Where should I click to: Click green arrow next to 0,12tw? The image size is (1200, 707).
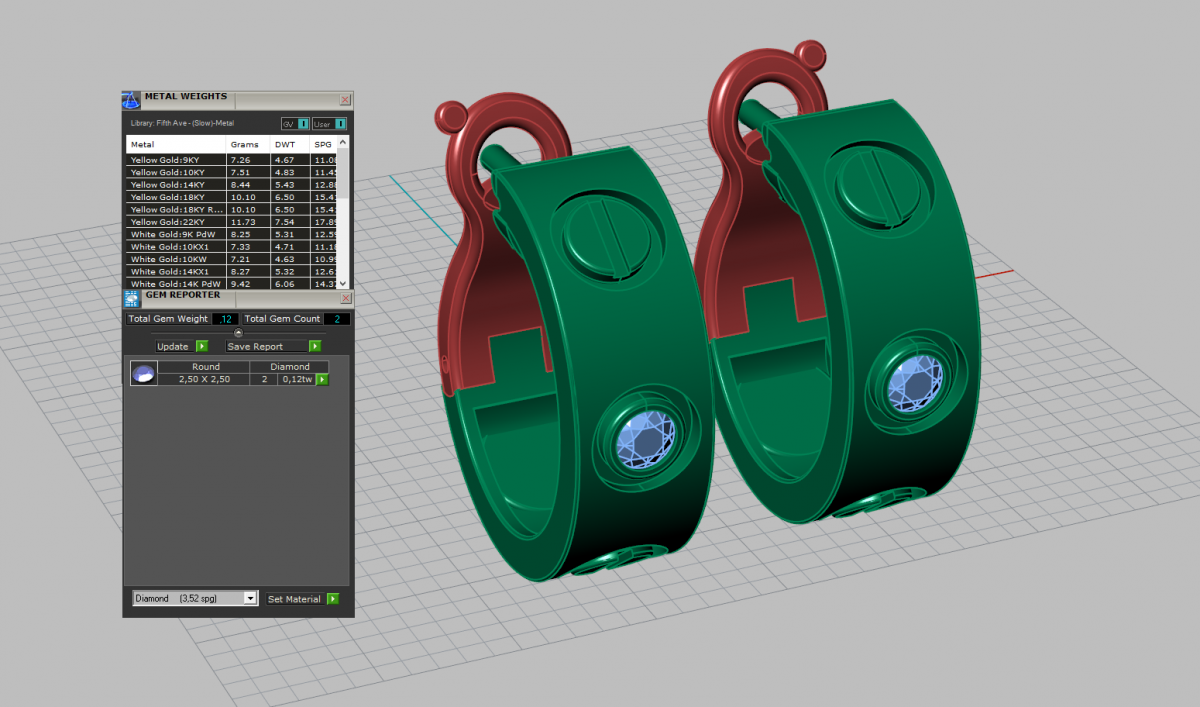click(323, 380)
